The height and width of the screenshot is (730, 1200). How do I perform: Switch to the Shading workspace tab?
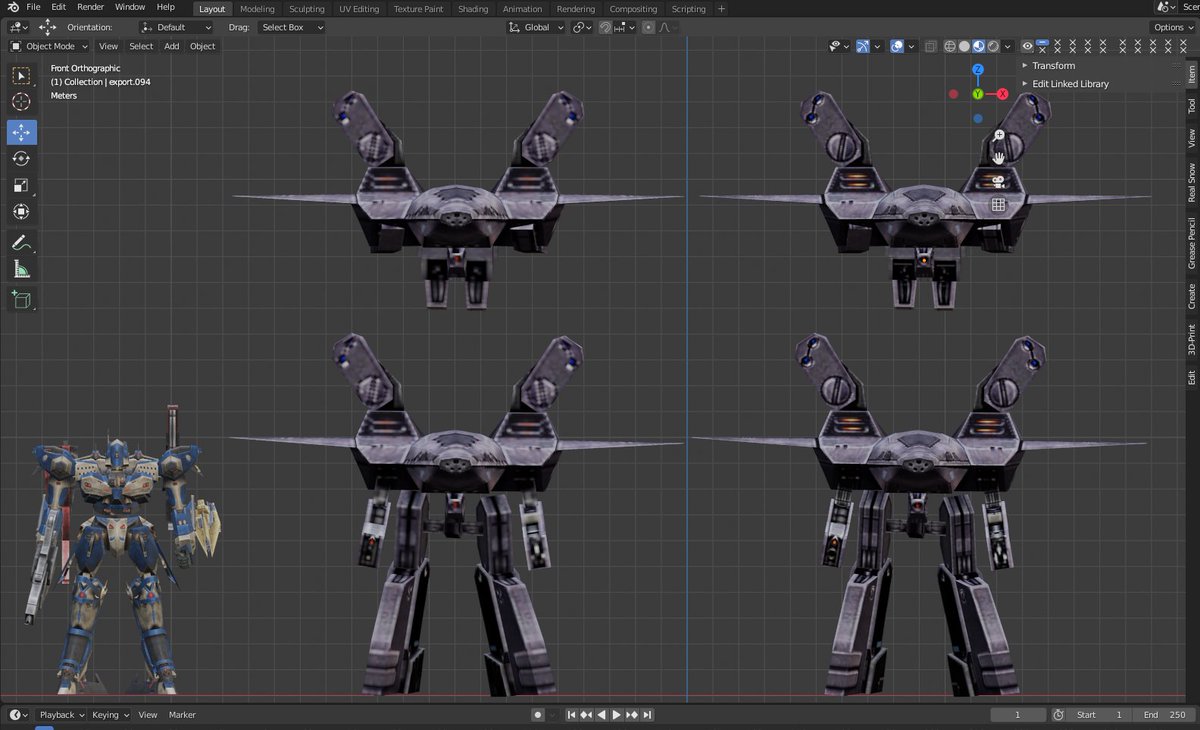click(473, 9)
